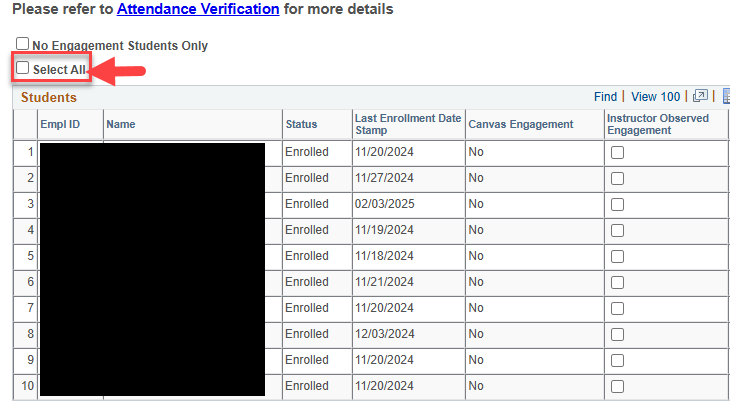Image resolution: width=730 pixels, height=404 pixels.
Task: Click the date 12/03/2024 in row 8
Action: coord(384,334)
